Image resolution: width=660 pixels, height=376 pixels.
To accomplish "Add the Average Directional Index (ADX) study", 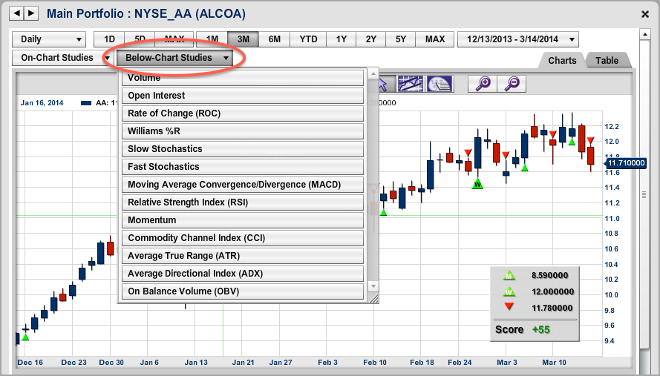I will [243, 273].
